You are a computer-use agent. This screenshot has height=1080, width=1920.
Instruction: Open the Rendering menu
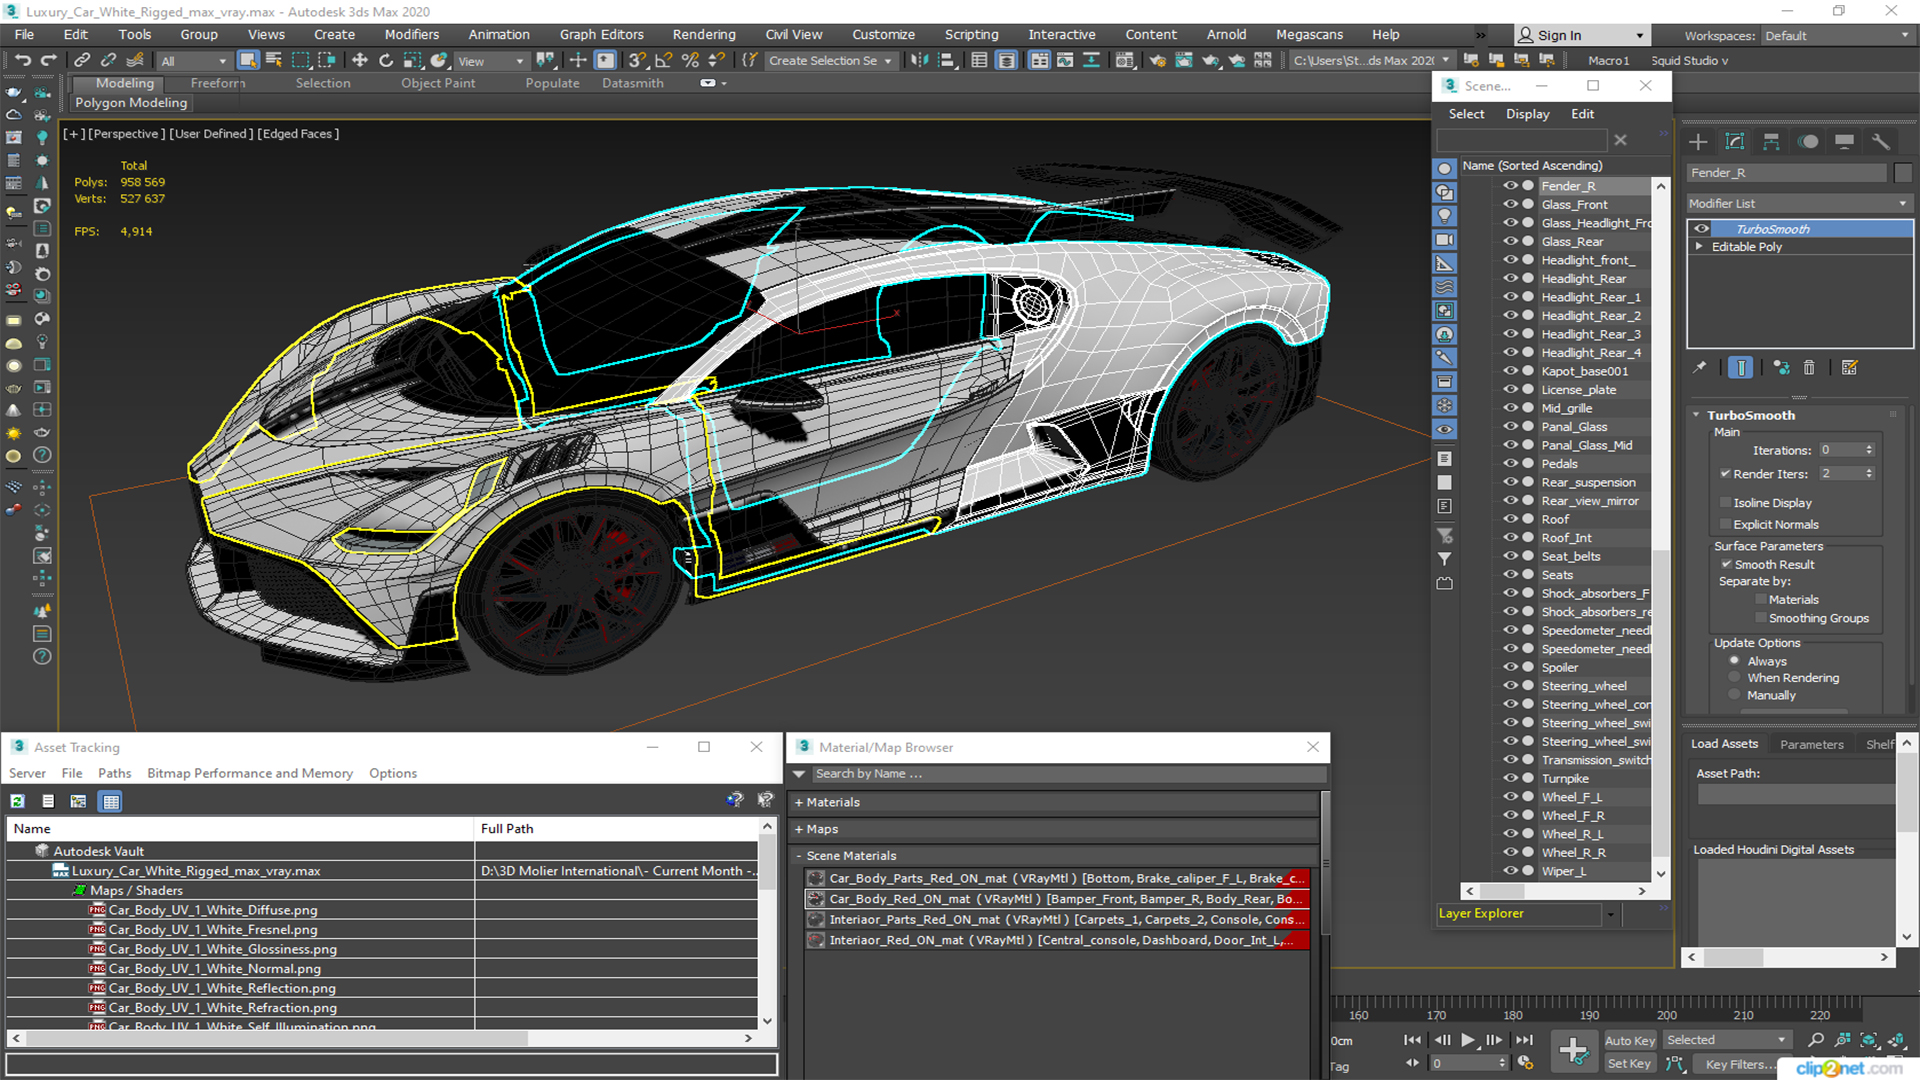pyautogui.click(x=703, y=34)
